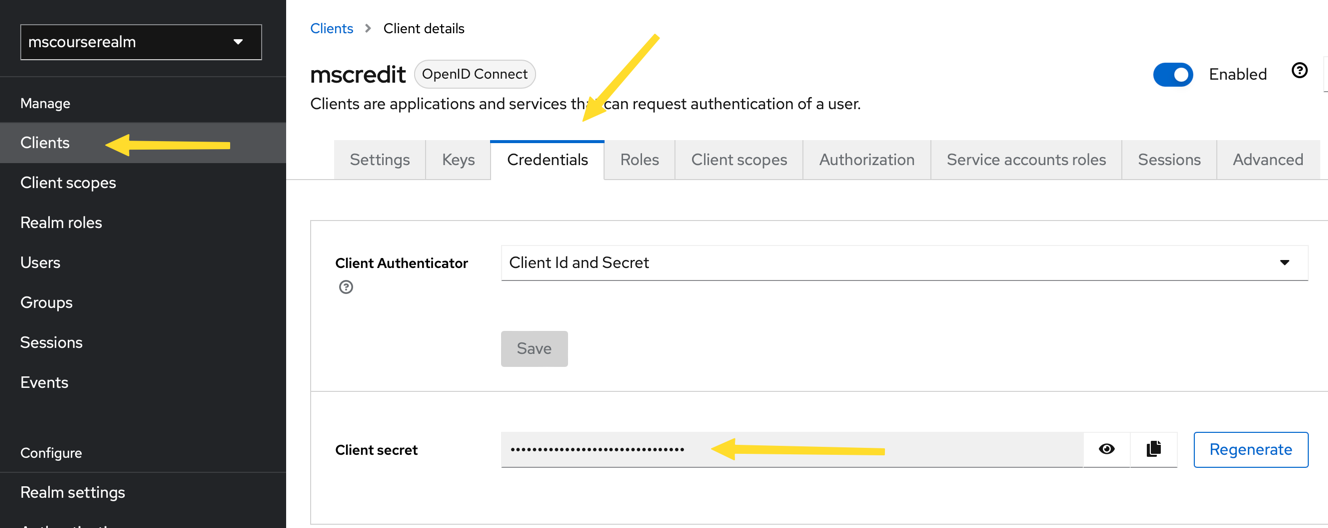Viewport: 1328px width, 528px height.
Task: Go to the Authorization tab
Action: point(867,160)
